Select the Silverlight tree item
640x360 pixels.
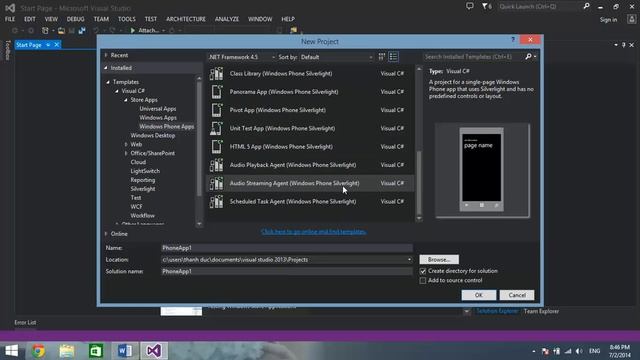click(143, 189)
